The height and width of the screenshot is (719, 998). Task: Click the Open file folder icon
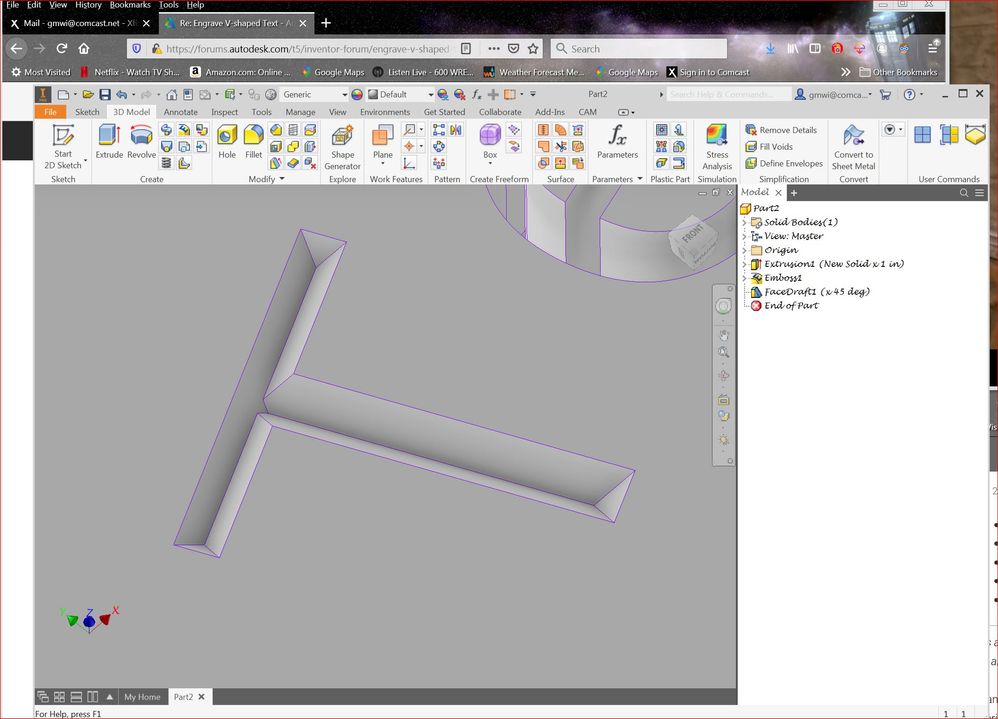(88, 94)
